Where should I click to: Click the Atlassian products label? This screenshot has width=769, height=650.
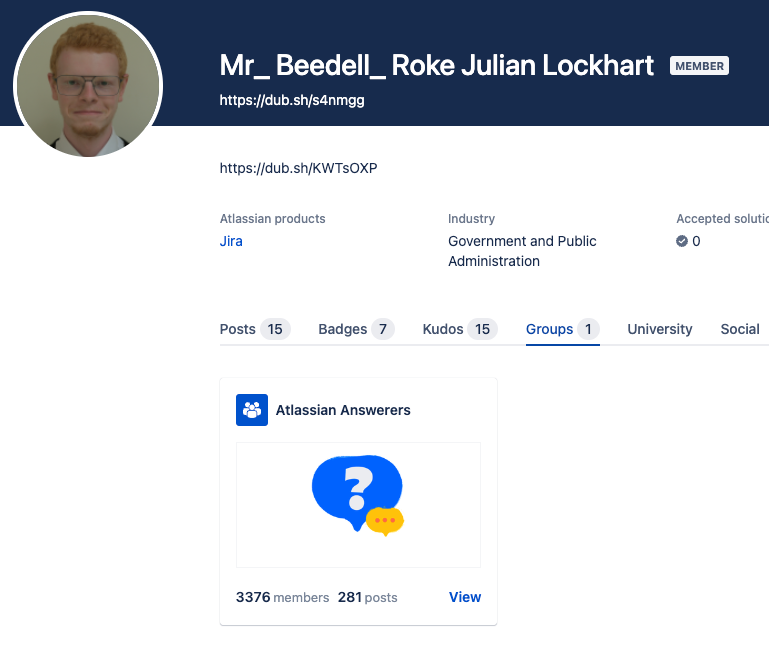[x=272, y=219]
